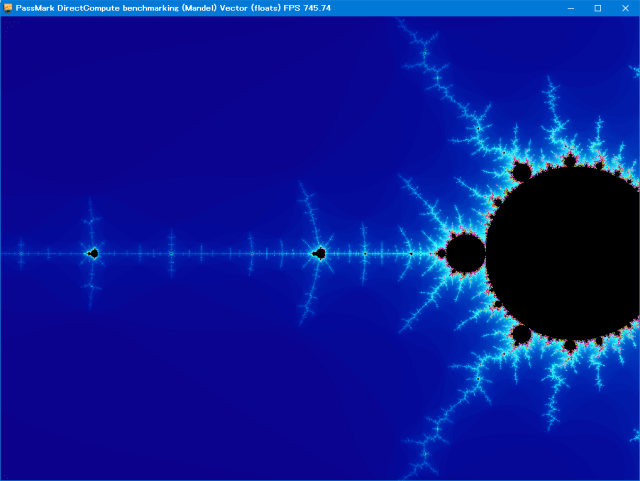Click the mini Mandelbrot in the antenna's middle

(x=319, y=254)
